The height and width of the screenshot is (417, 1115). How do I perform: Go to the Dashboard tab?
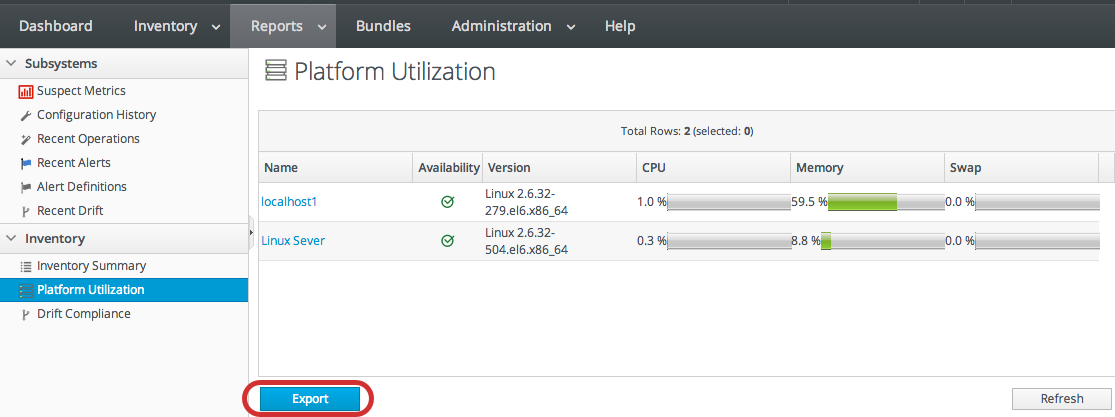pyautogui.click(x=56, y=26)
